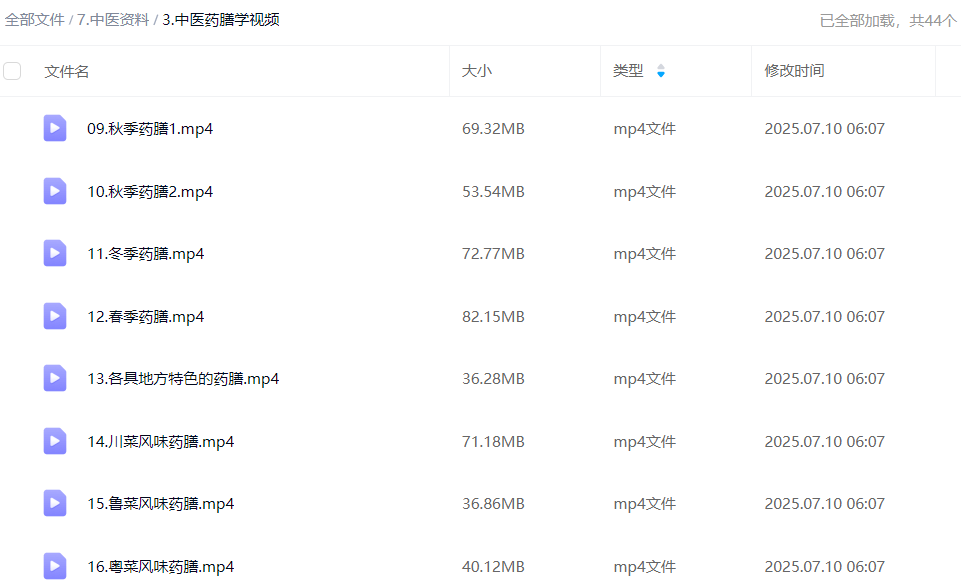Sort files by 修改时间 column header
The height and width of the screenshot is (584, 961).
[794, 71]
